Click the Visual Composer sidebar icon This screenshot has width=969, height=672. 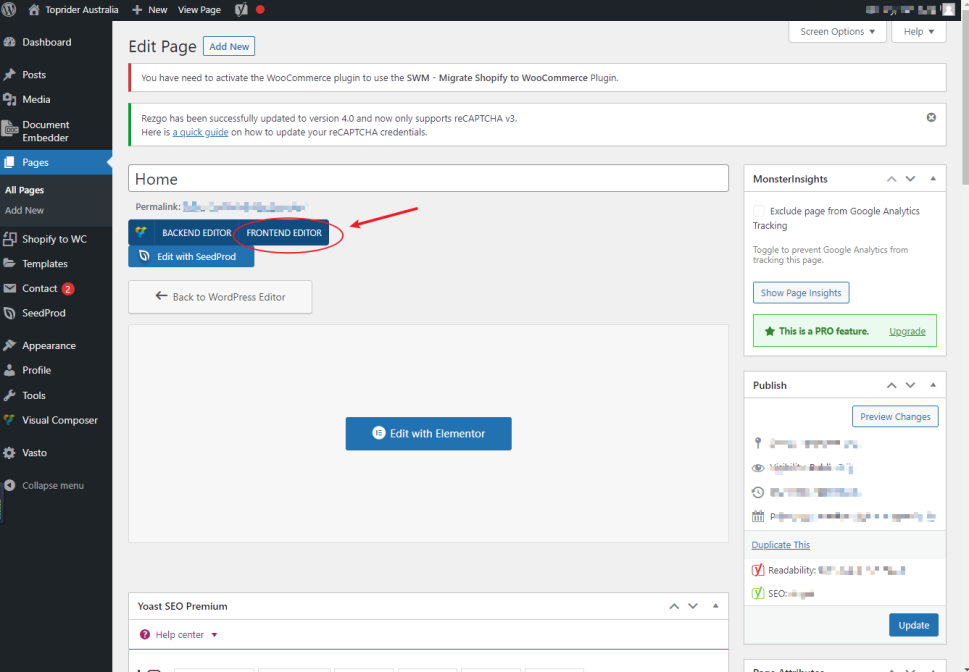tap(9, 420)
